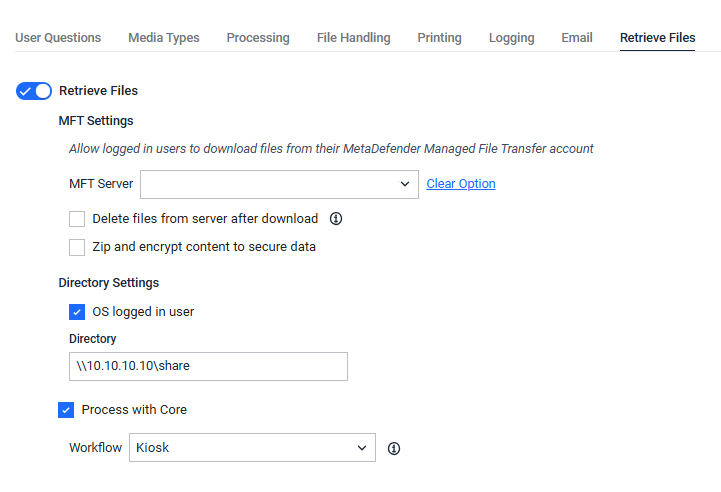Screen dimensions: 721x492
Task: Open the Printing tab
Action: click(440, 38)
